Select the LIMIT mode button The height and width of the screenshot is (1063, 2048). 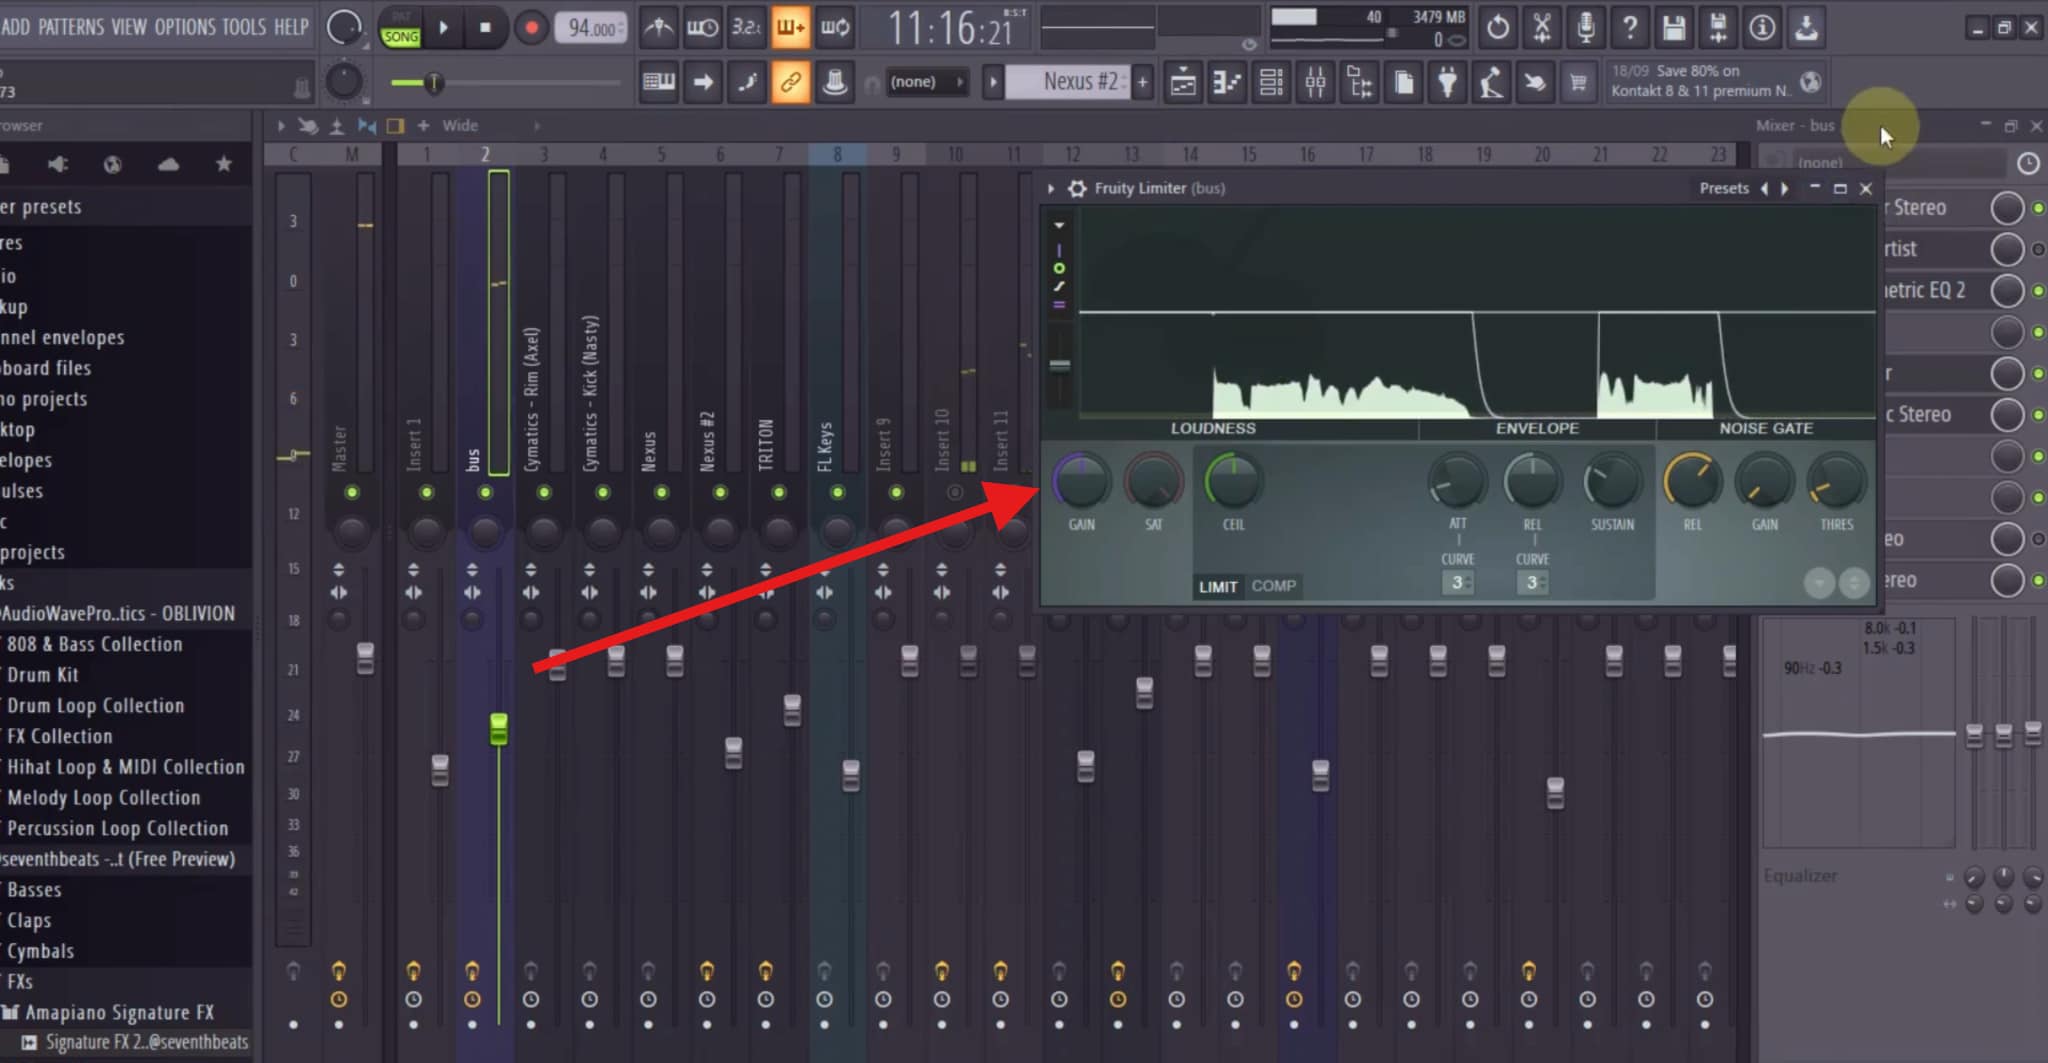tap(1218, 586)
